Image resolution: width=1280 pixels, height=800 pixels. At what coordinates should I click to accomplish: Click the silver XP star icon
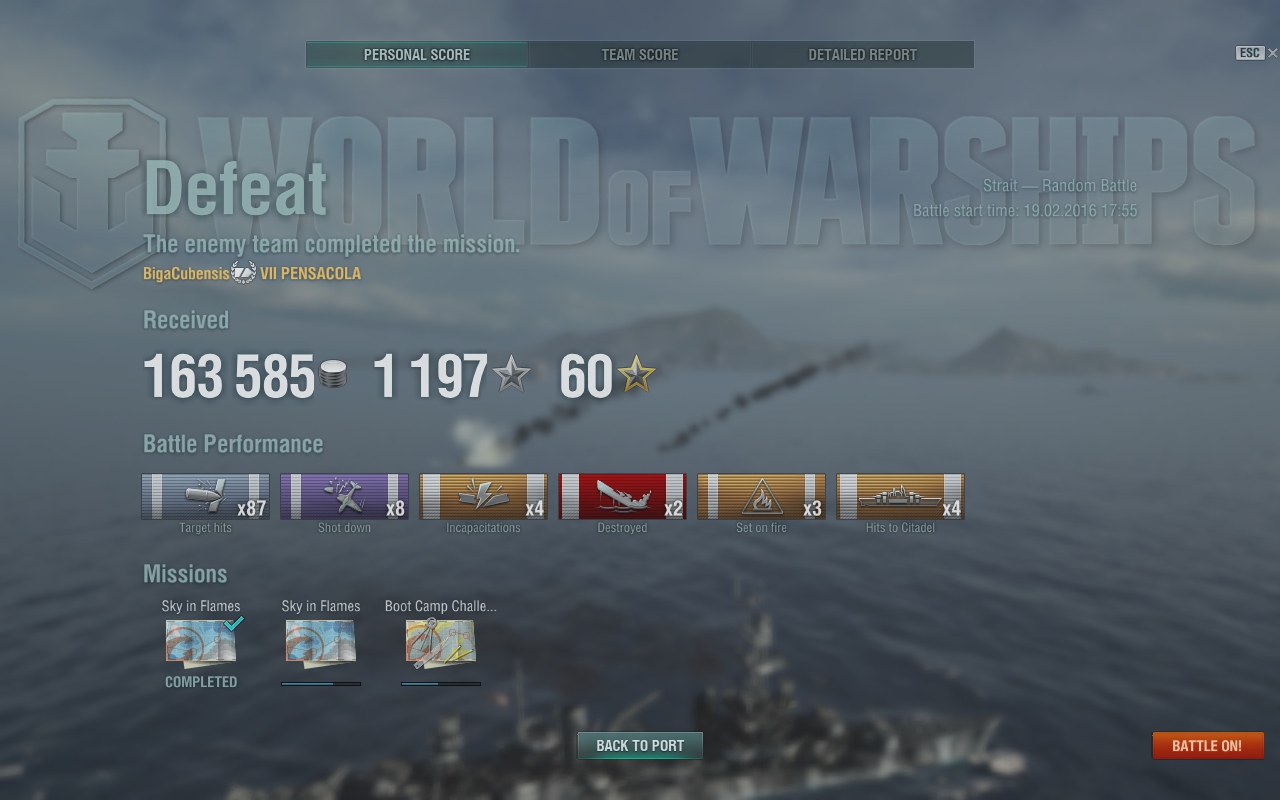(x=511, y=375)
